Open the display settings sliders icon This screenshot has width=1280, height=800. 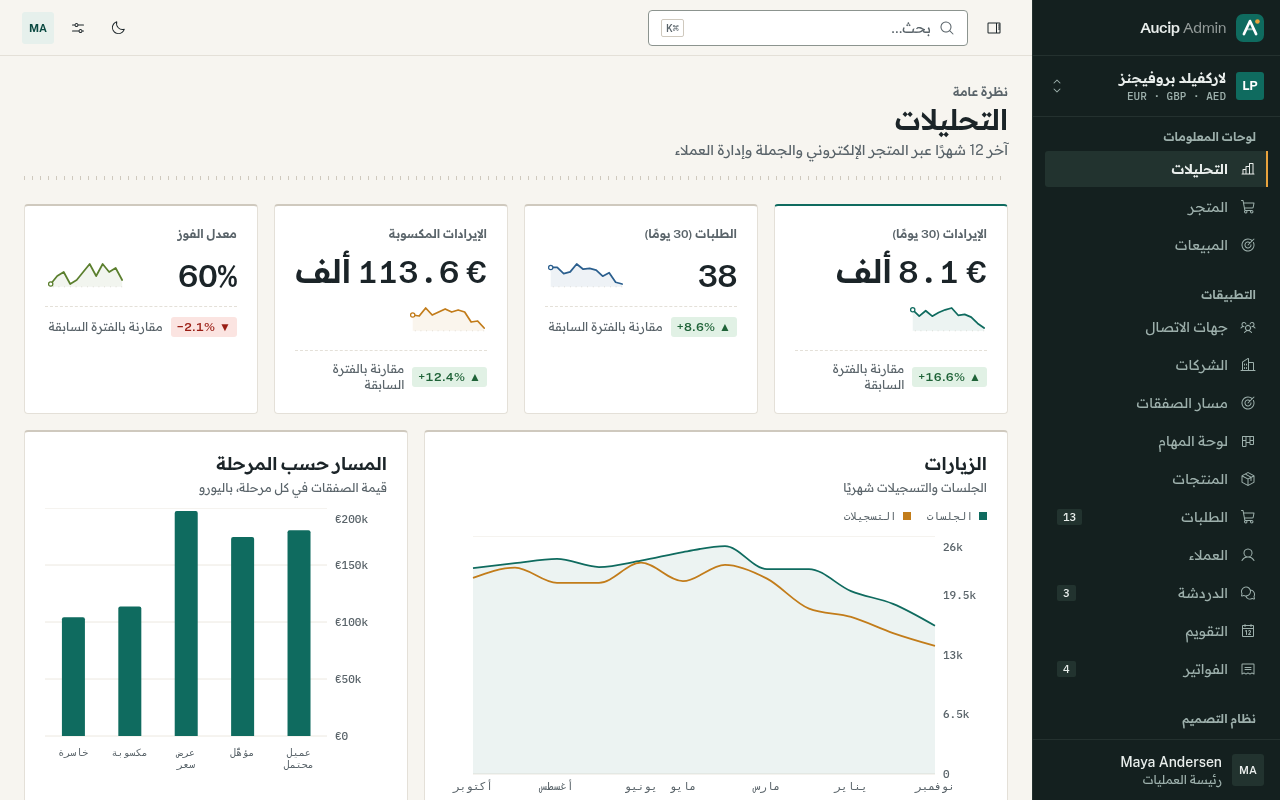click(x=78, y=28)
